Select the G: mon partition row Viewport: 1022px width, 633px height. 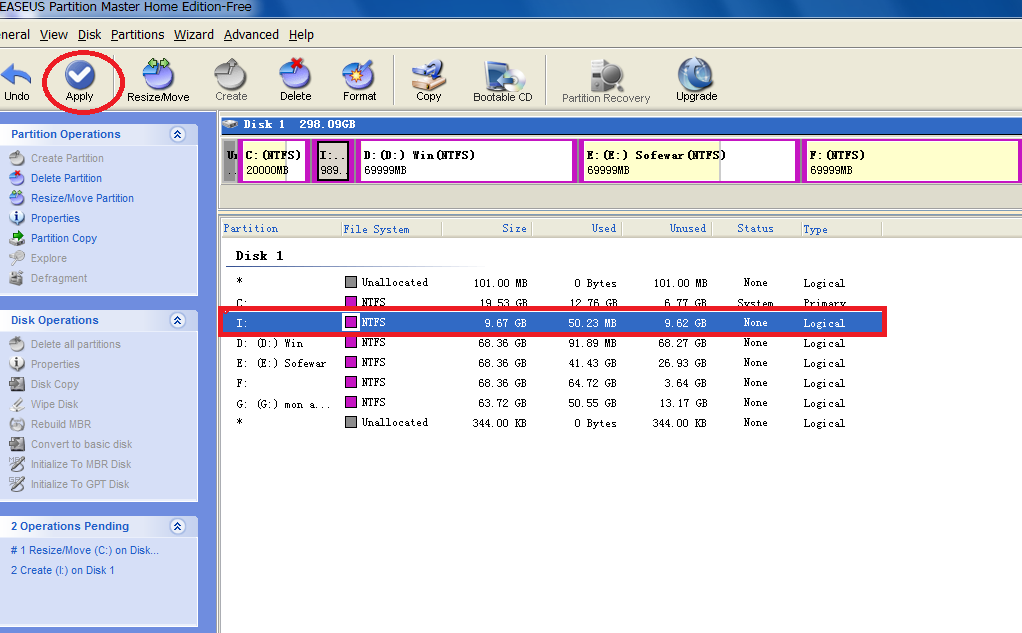[x=552, y=403]
